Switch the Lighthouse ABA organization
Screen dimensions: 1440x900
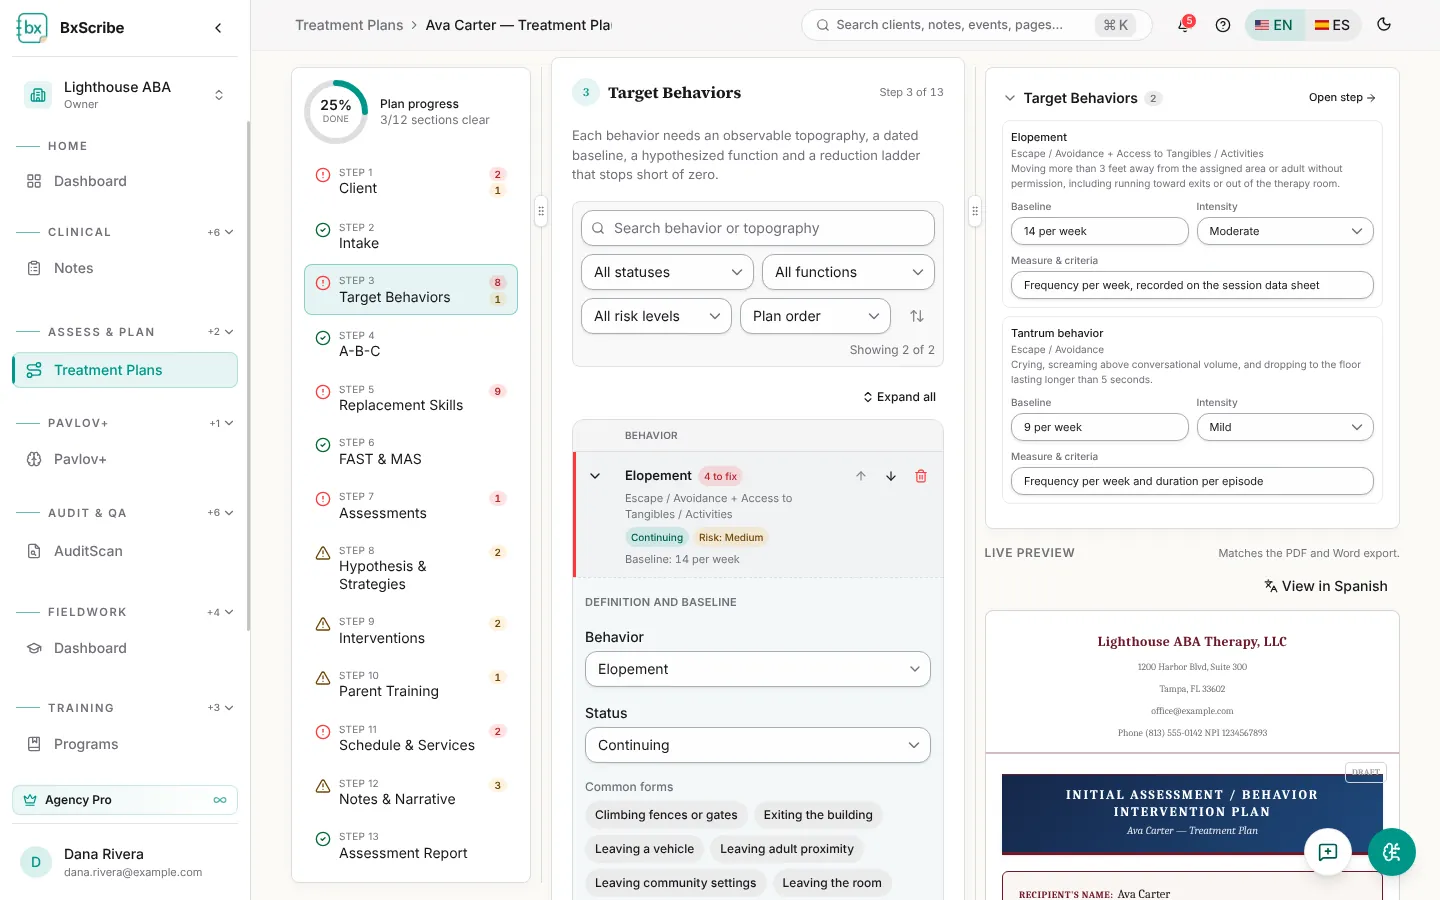coord(125,95)
